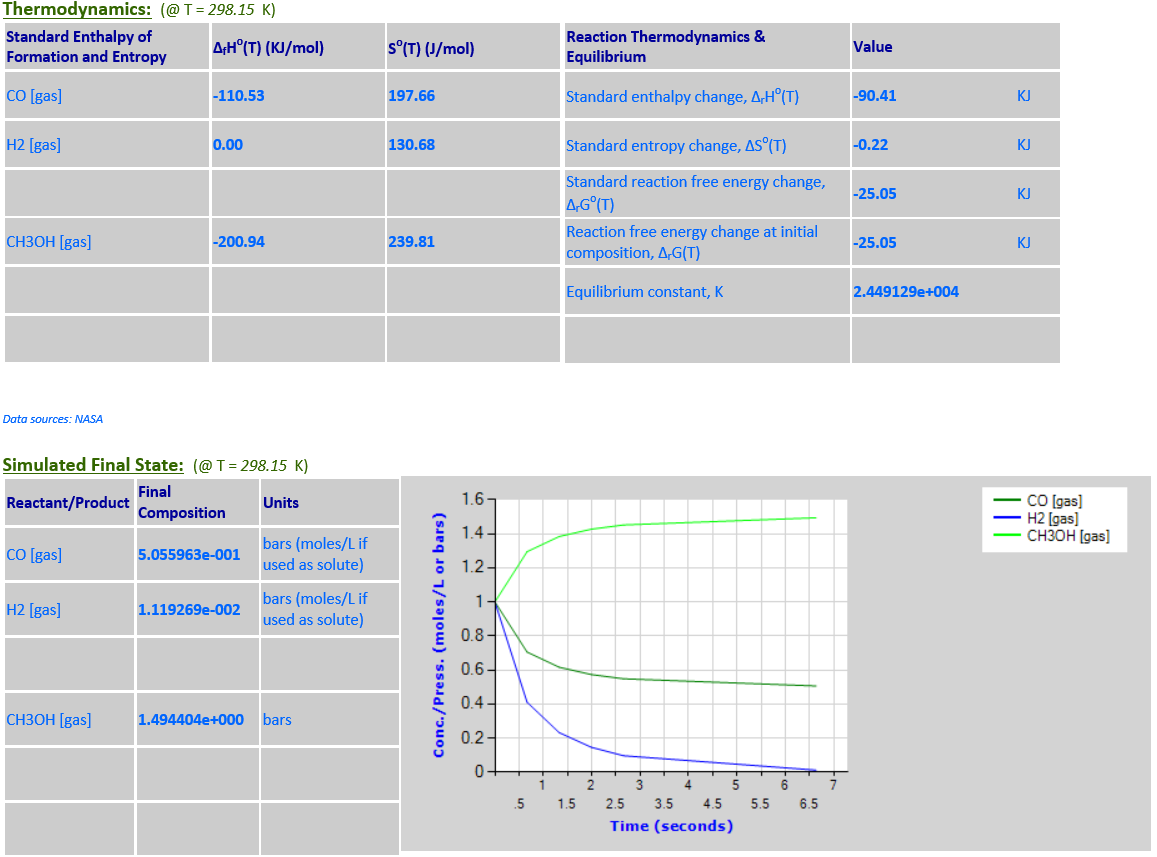Click the Reaction Thermodynamics & Equilibrium header

pyautogui.click(x=665, y=47)
